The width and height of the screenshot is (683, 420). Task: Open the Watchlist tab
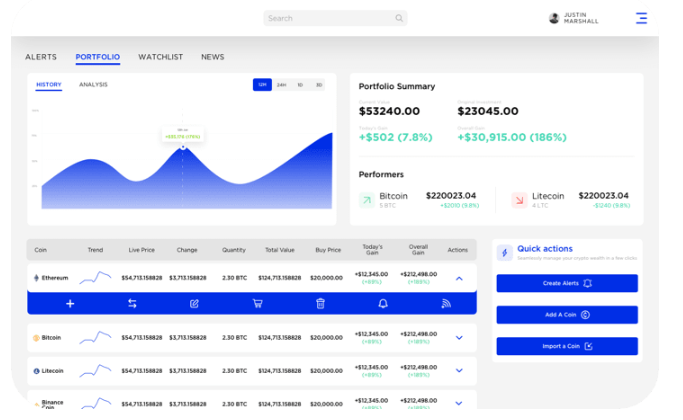pyautogui.click(x=160, y=57)
